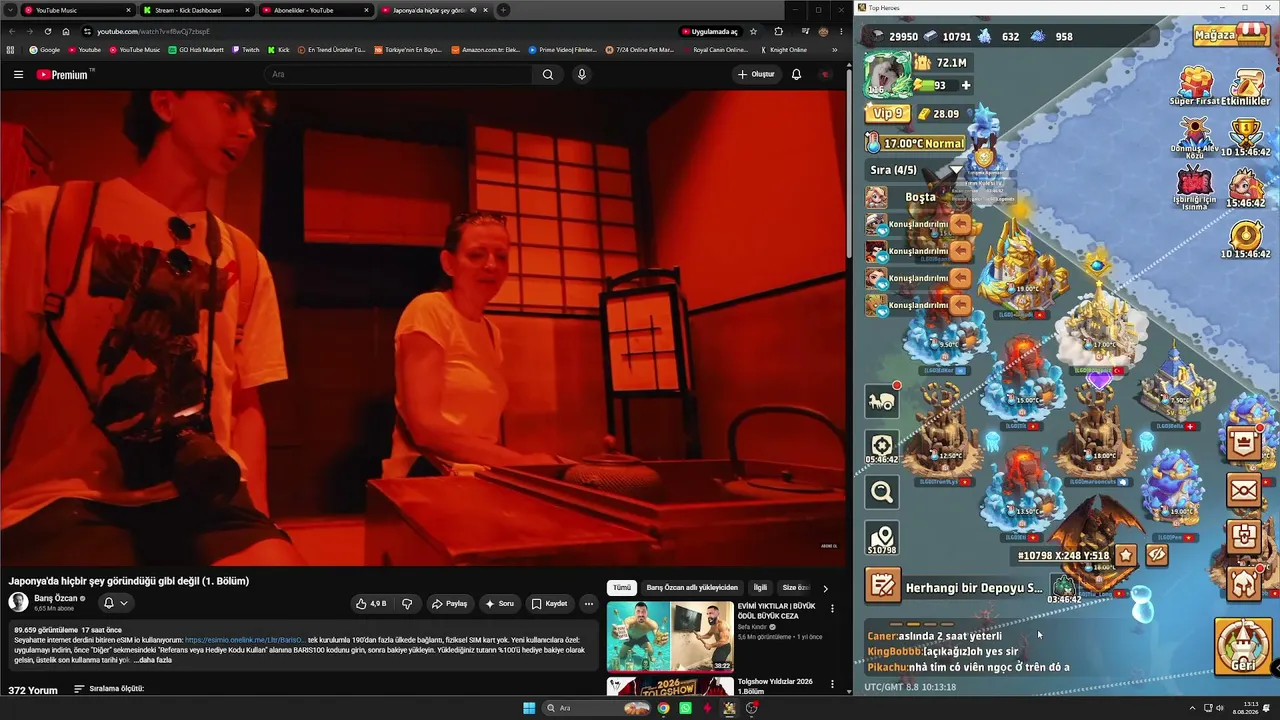Open Süper Fırsat gift offer
The height and width of the screenshot is (720, 1280).
[x=1196, y=87]
